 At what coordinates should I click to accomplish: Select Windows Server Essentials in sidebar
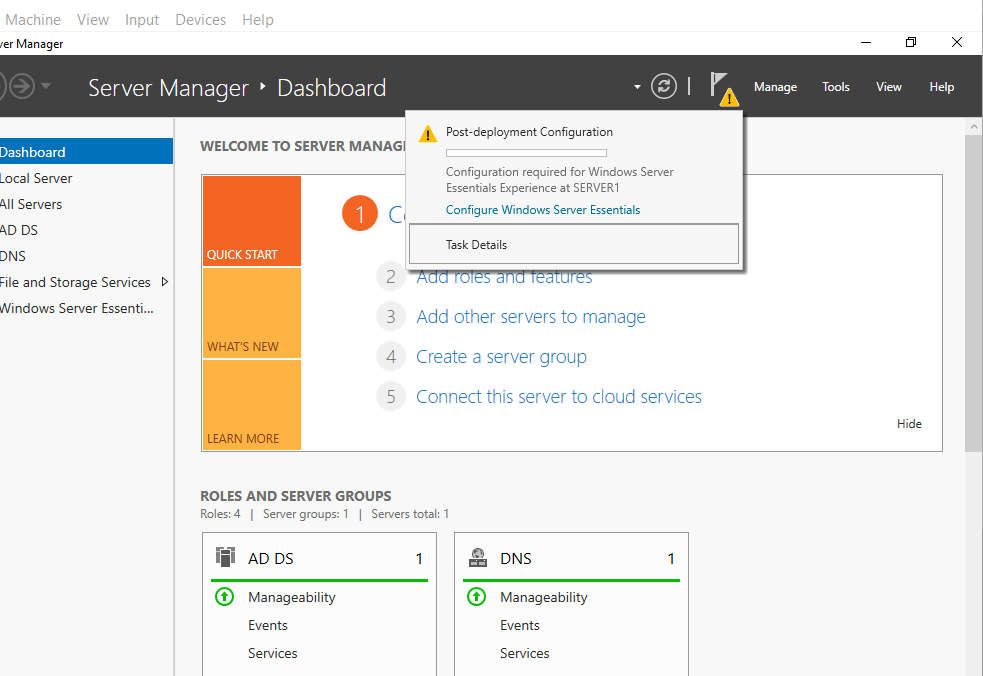[x=86, y=308]
